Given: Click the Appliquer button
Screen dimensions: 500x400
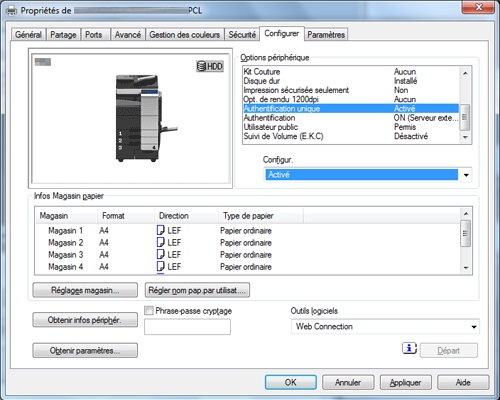Looking at the screenshot, I should coord(406,382).
